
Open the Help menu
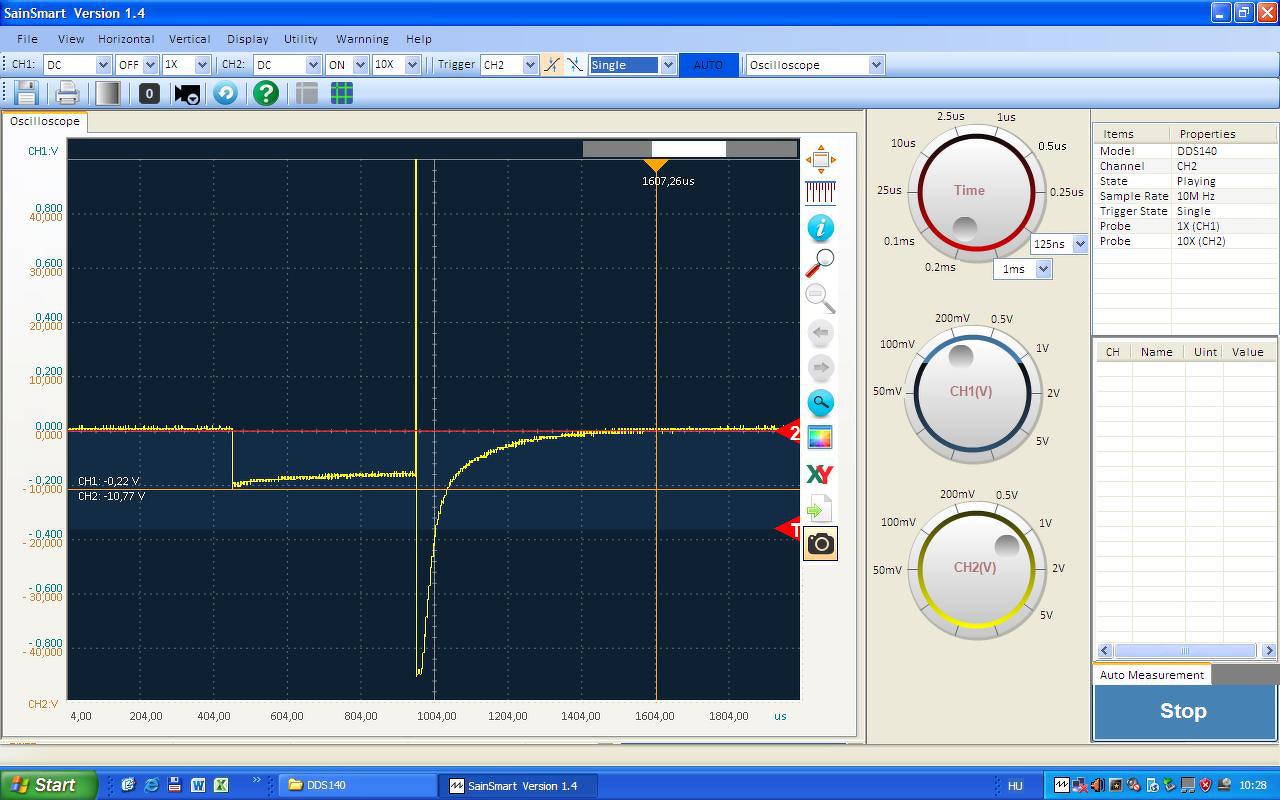pos(419,39)
